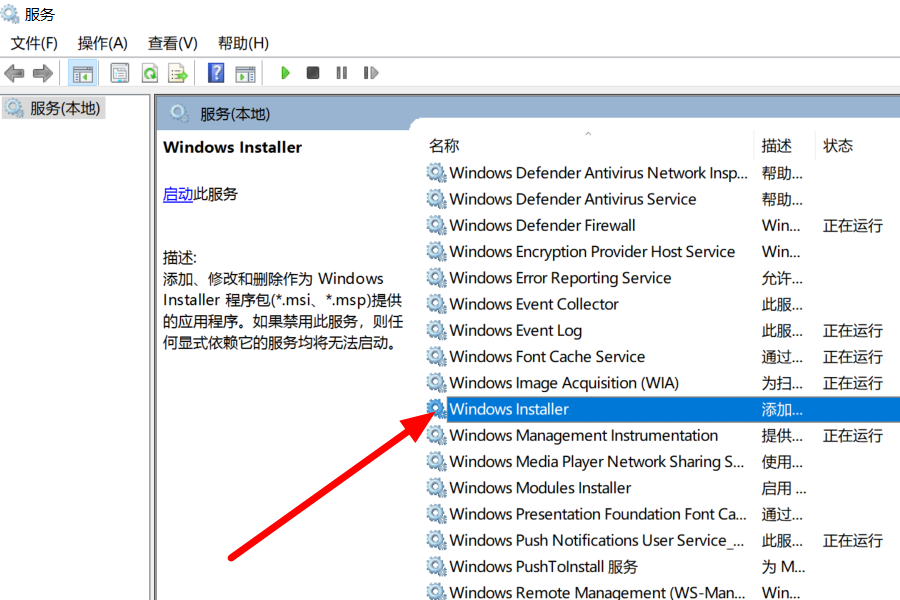The width and height of the screenshot is (900, 600).
Task: Select 服务(本地) in the left tree
Action: pyautogui.click(x=65, y=108)
